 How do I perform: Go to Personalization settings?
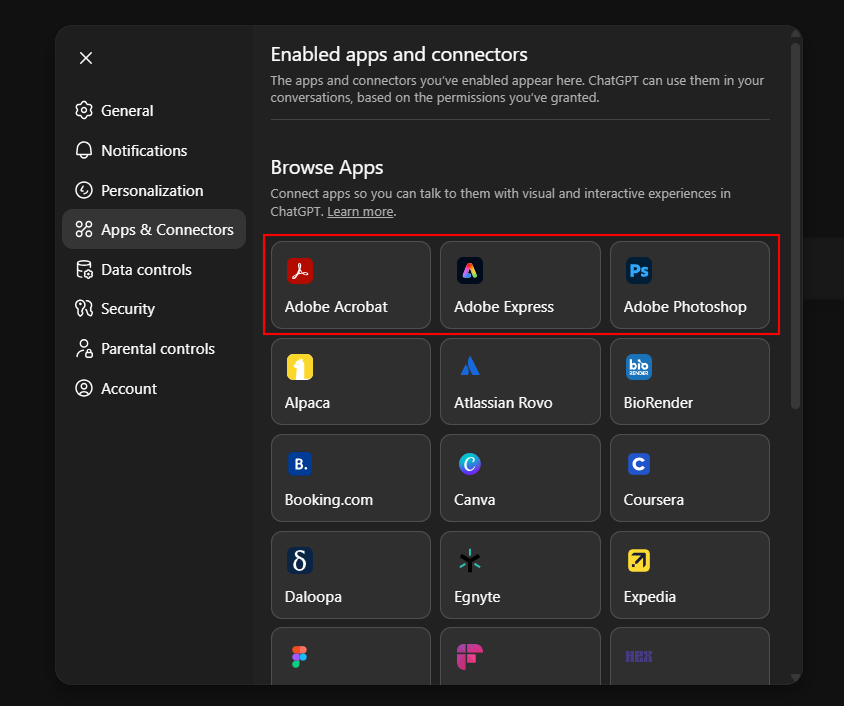coord(151,191)
